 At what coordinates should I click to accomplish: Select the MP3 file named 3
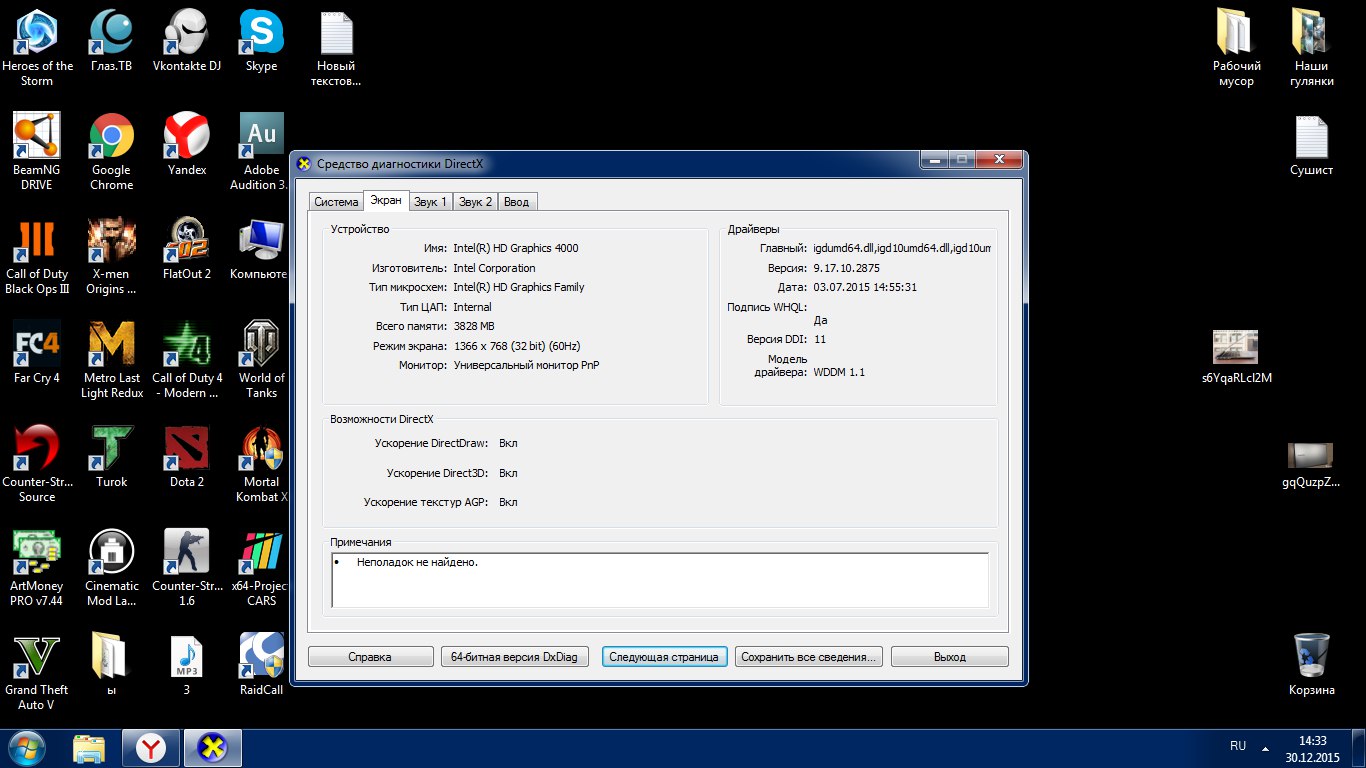click(186, 665)
